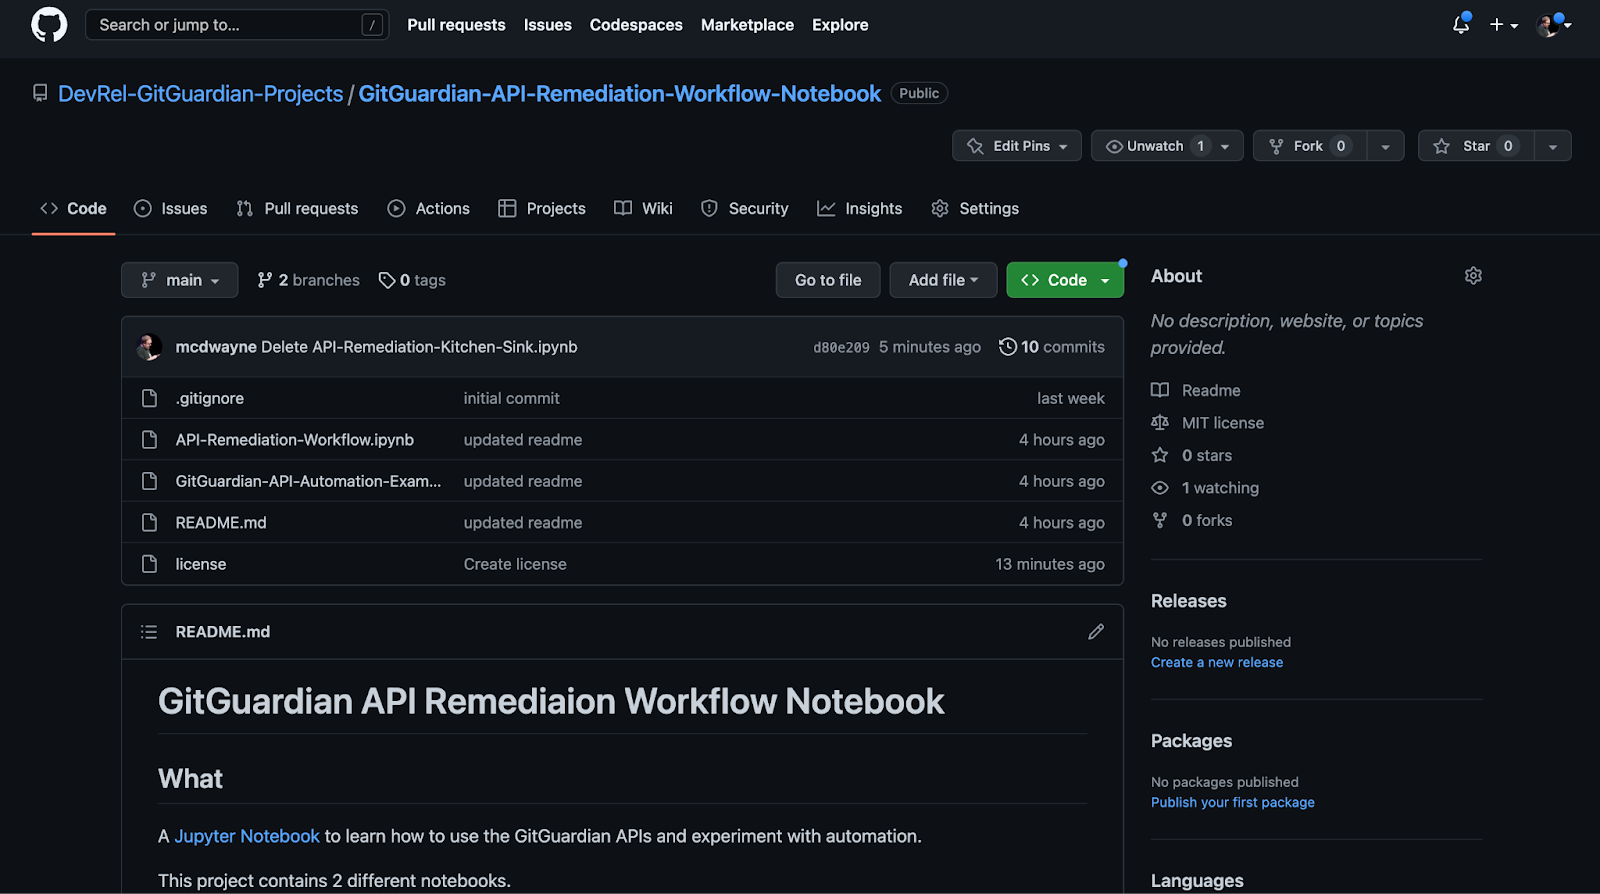Open the main branch selector

tap(180, 280)
